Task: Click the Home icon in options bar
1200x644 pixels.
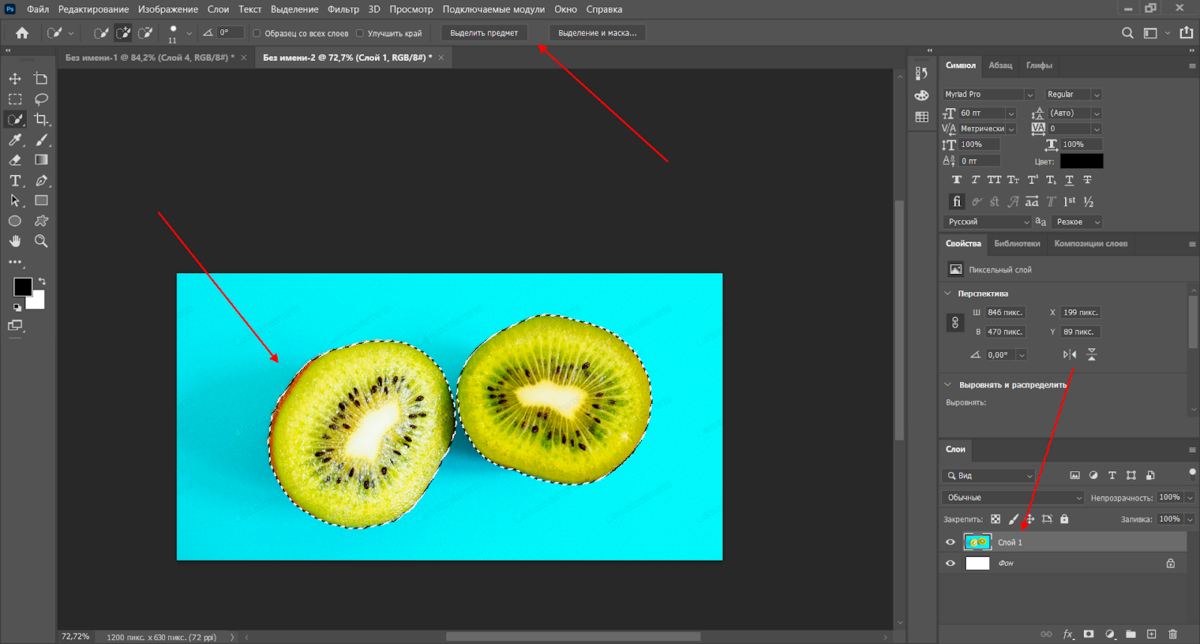Action: tap(22, 33)
